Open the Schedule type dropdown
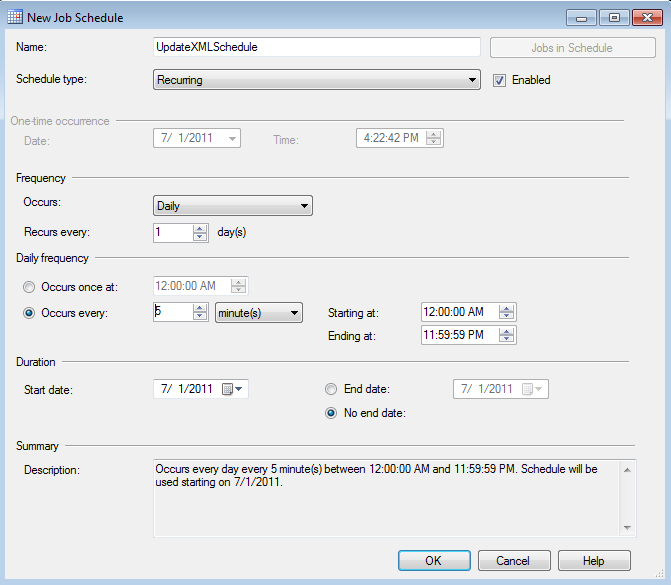 [317, 80]
